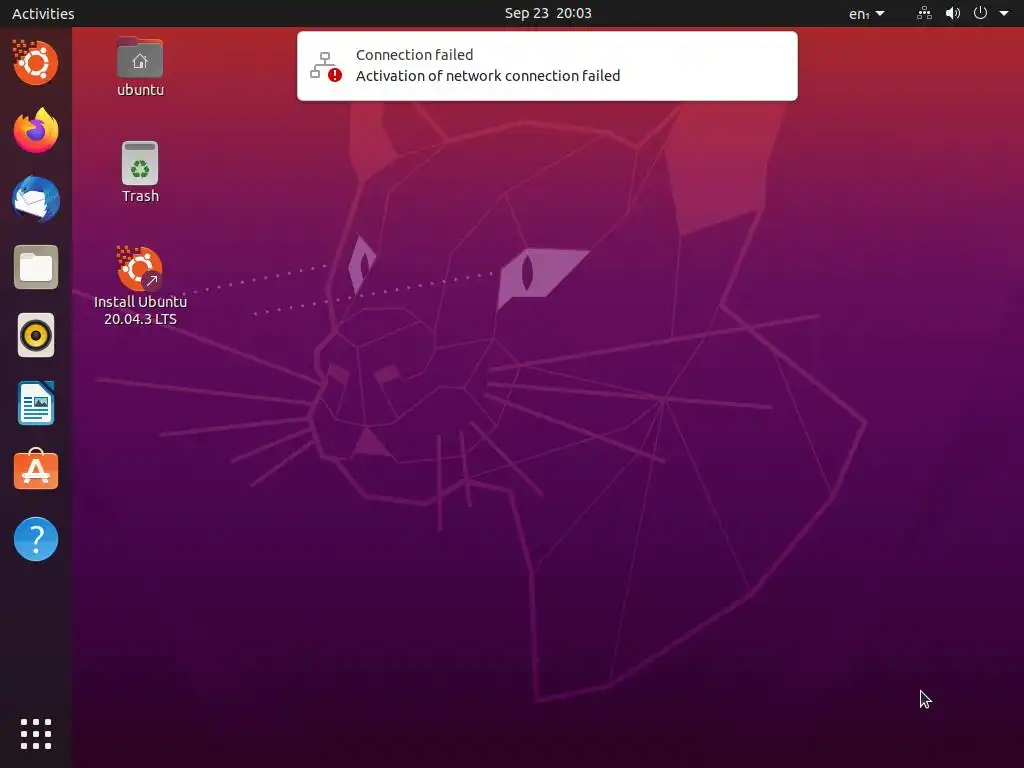Viewport: 1024px width, 768px height.
Task: Open Ubuntu Software store
Action: click(x=36, y=470)
